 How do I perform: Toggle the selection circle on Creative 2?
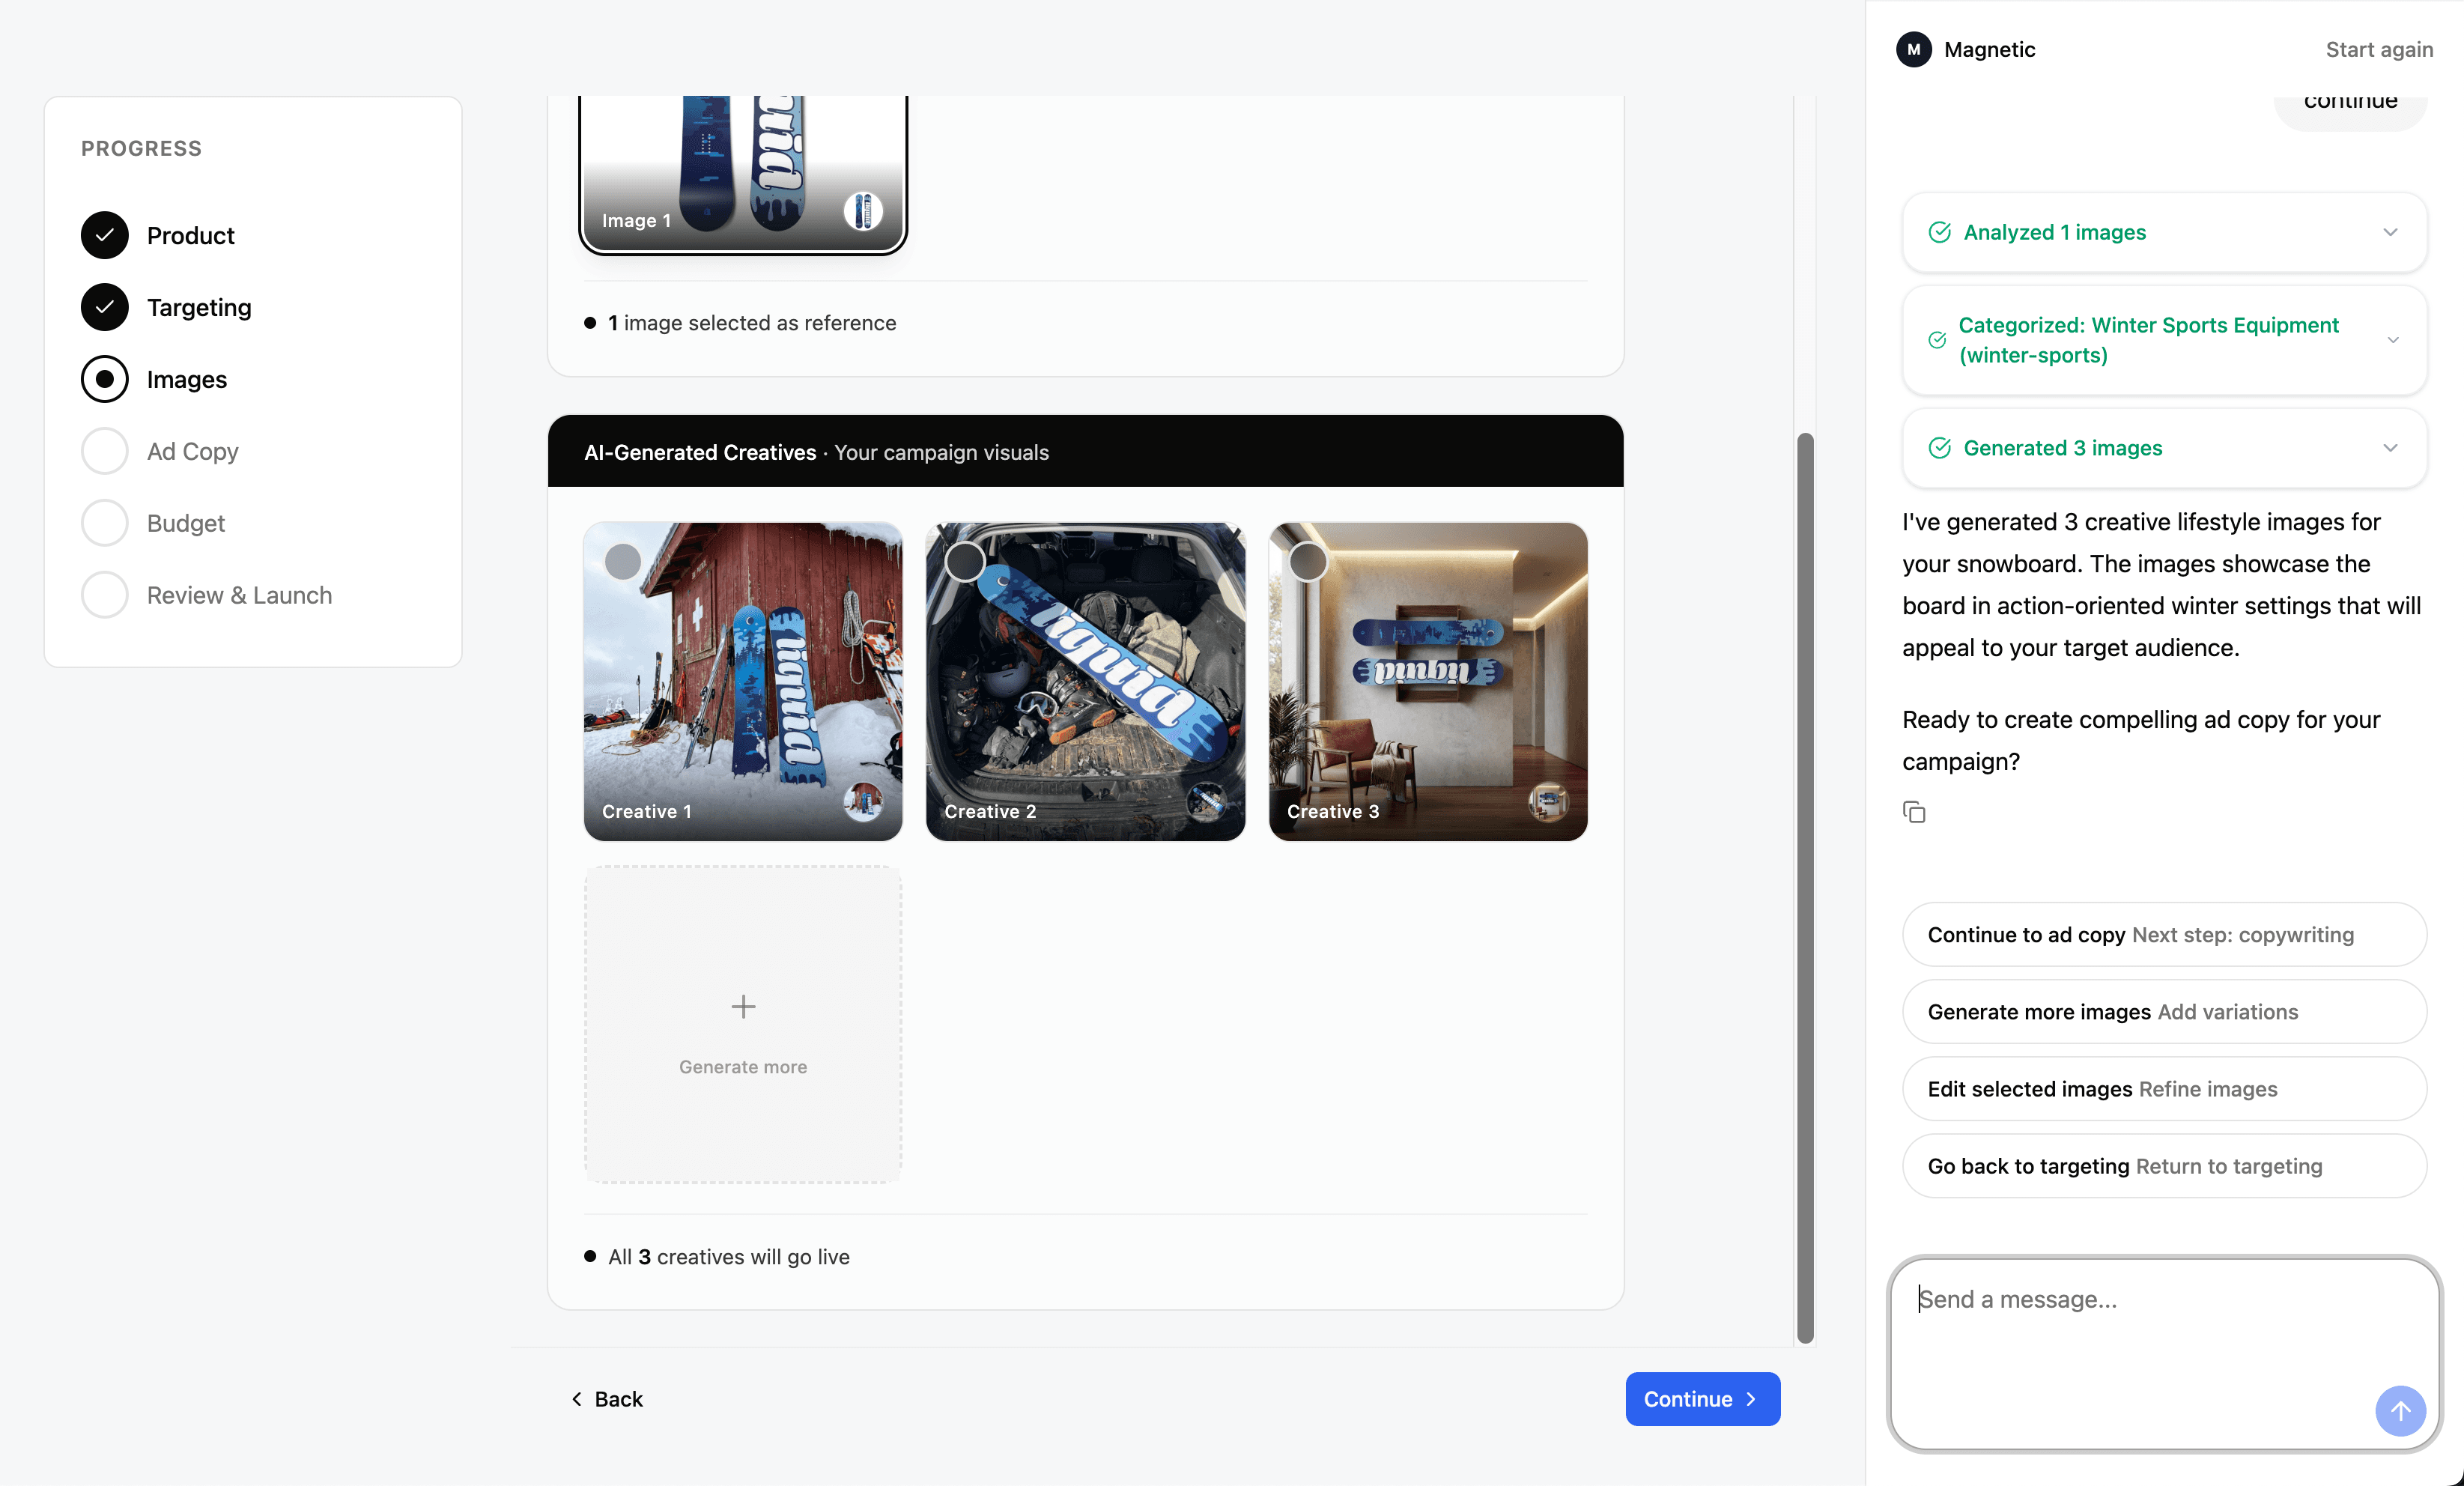coord(963,562)
